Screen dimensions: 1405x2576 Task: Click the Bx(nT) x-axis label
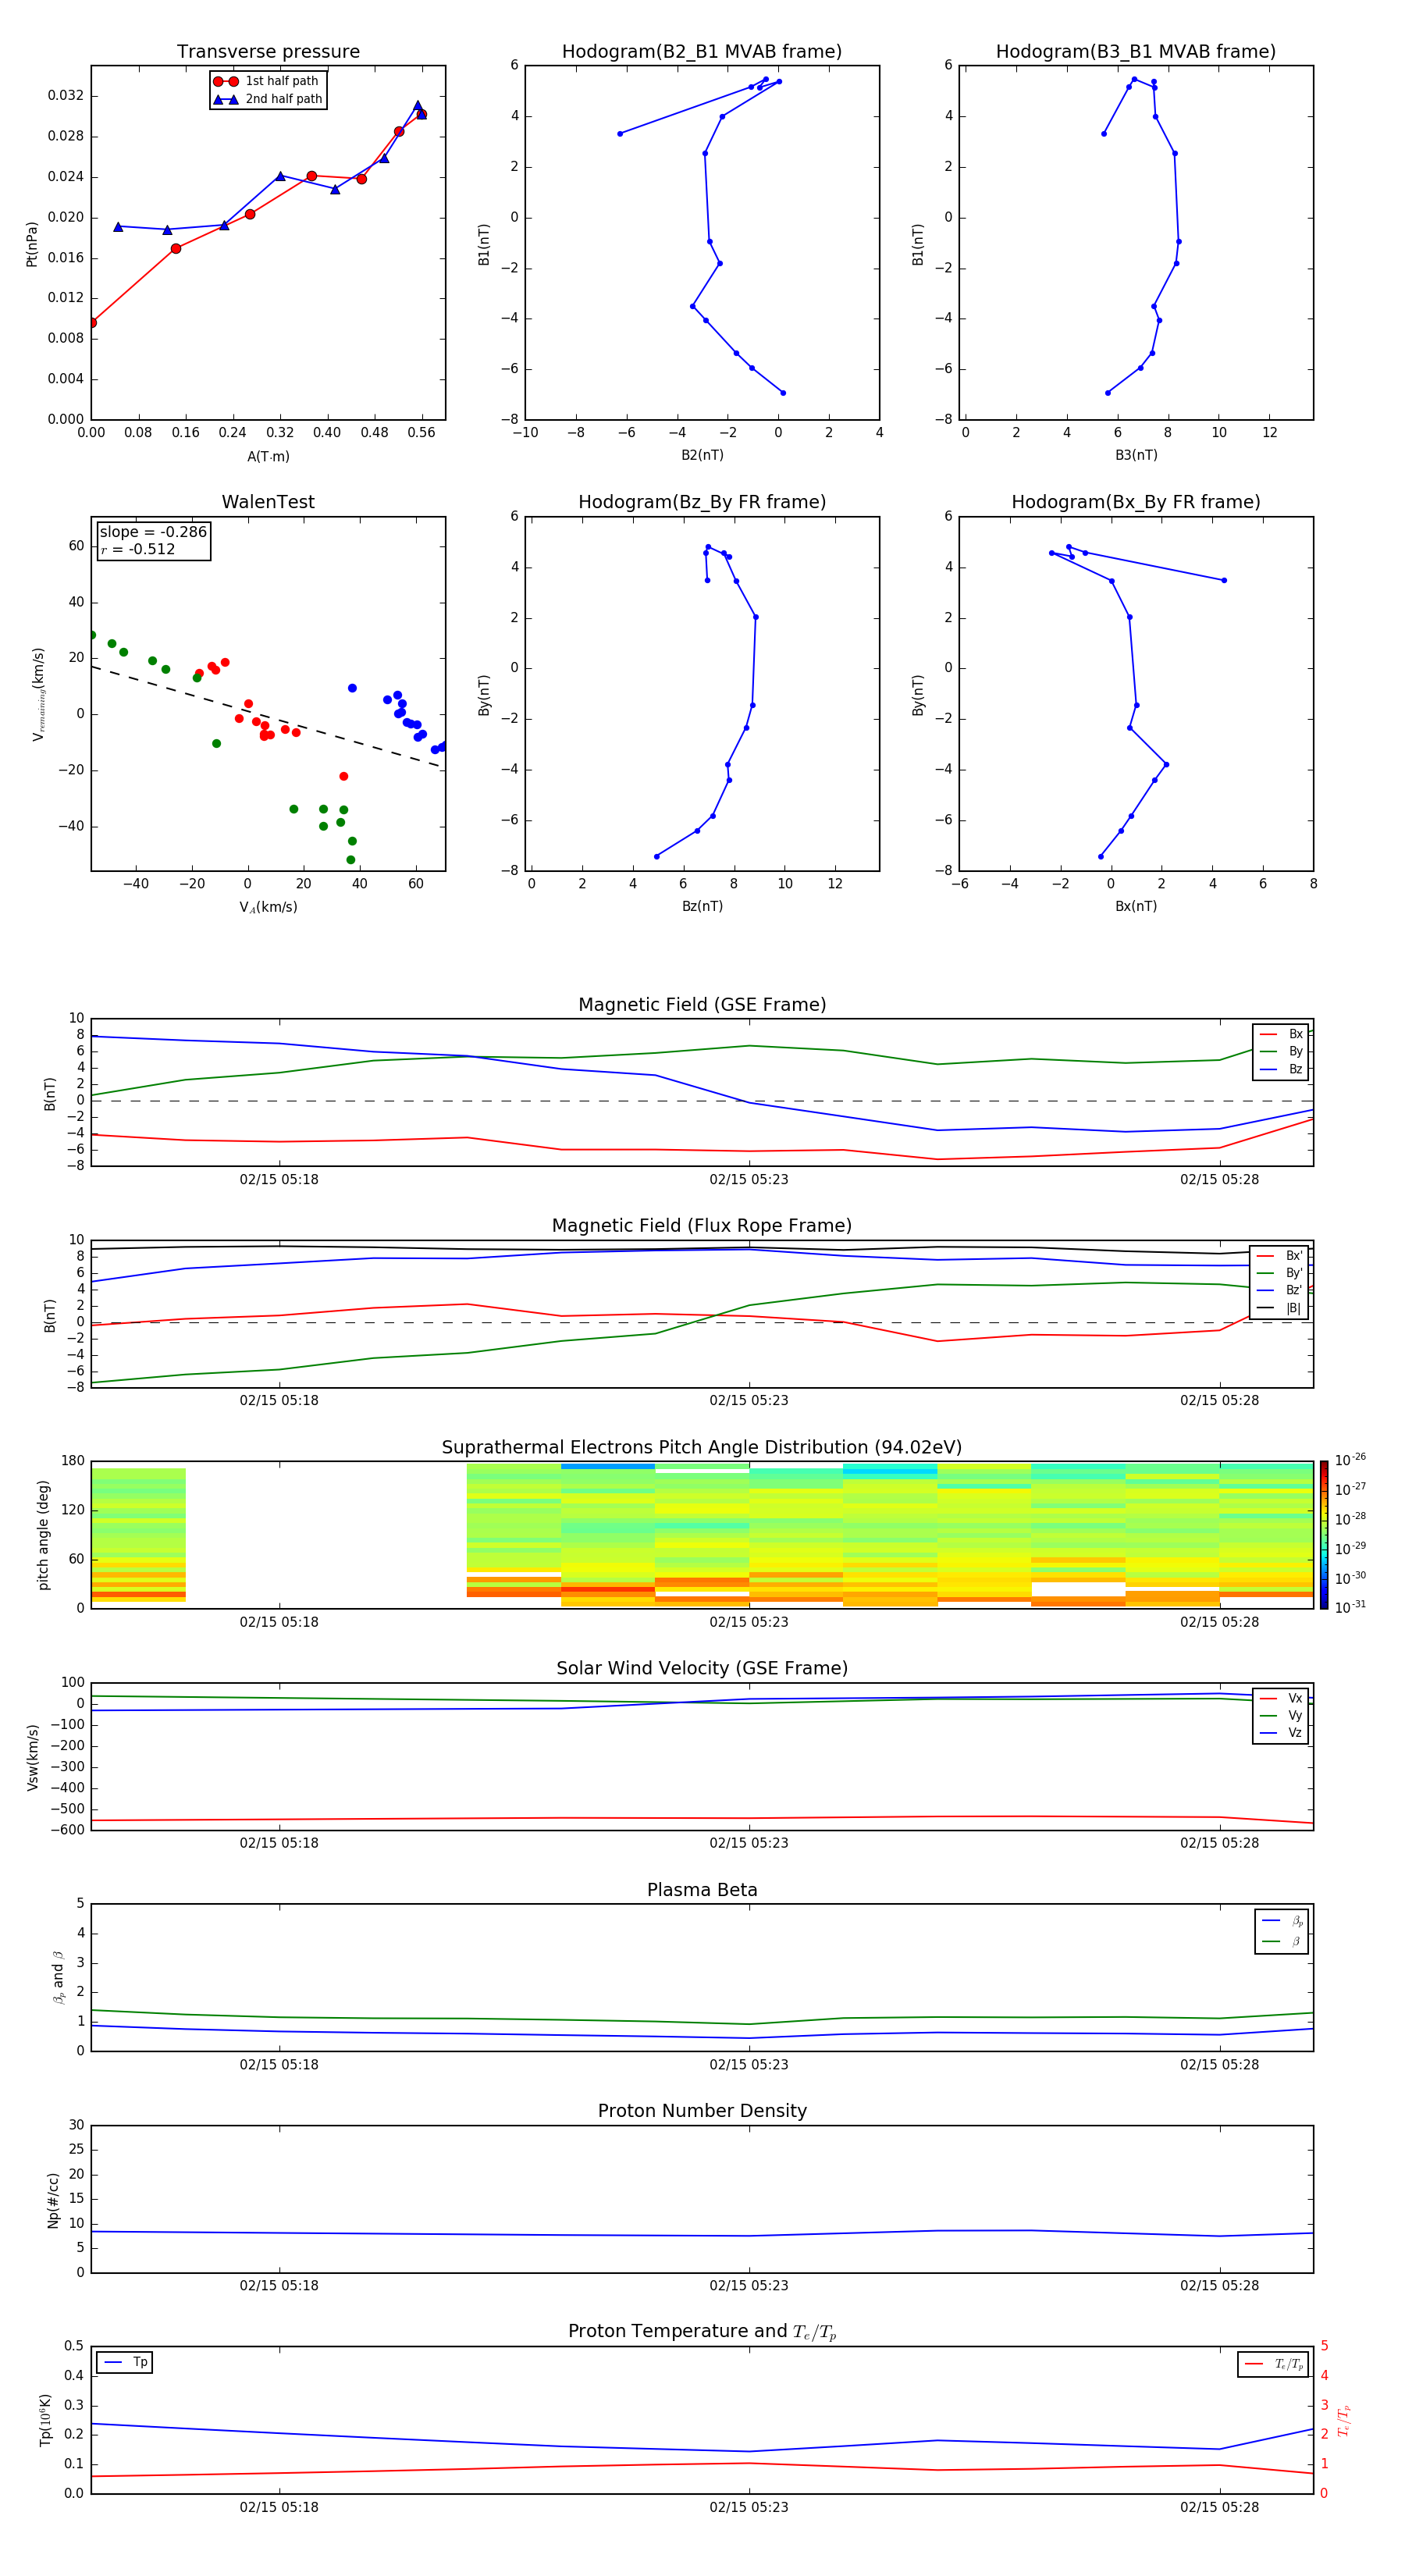point(1136,906)
